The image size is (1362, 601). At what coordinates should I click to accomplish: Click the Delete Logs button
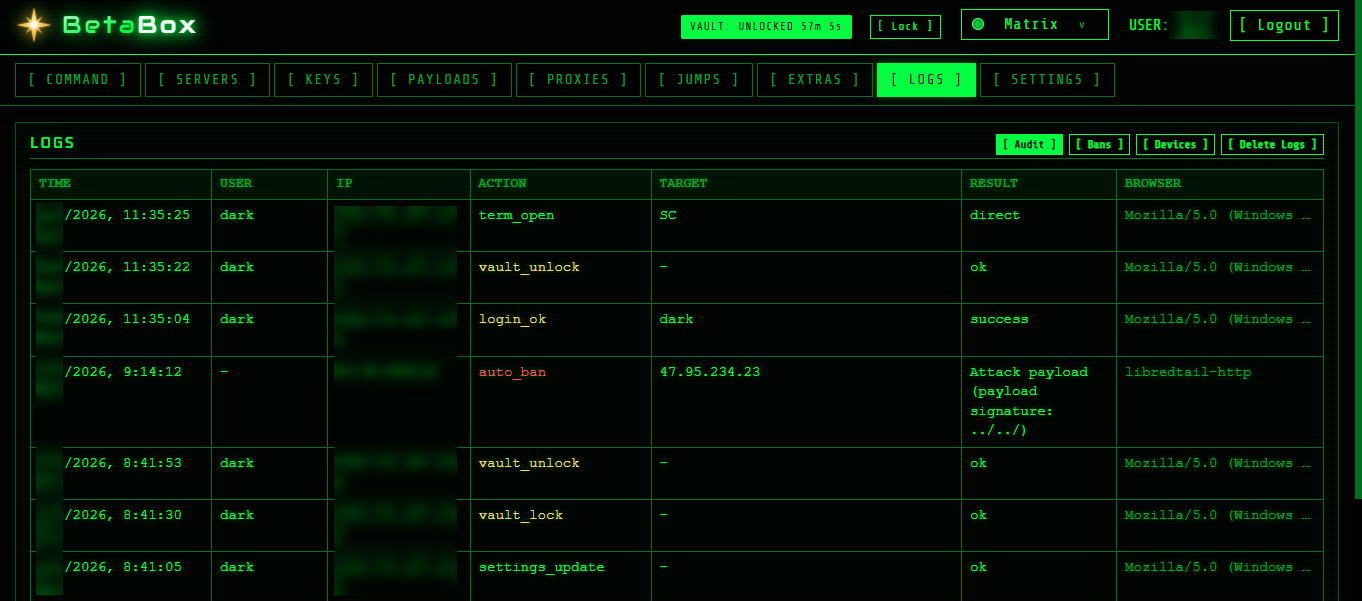(1272, 145)
